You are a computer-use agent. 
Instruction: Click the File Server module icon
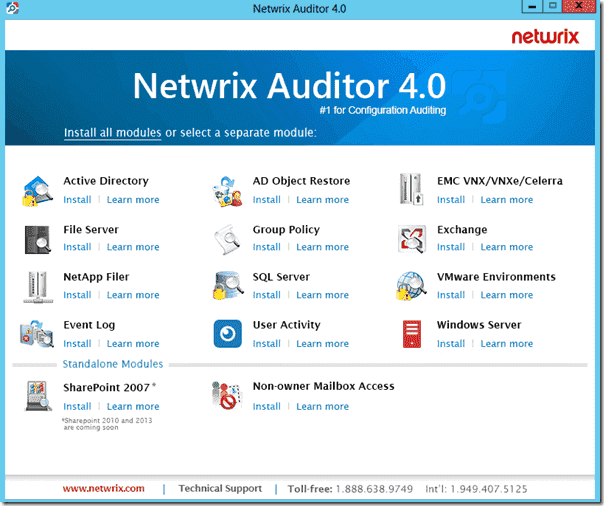(37, 240)
